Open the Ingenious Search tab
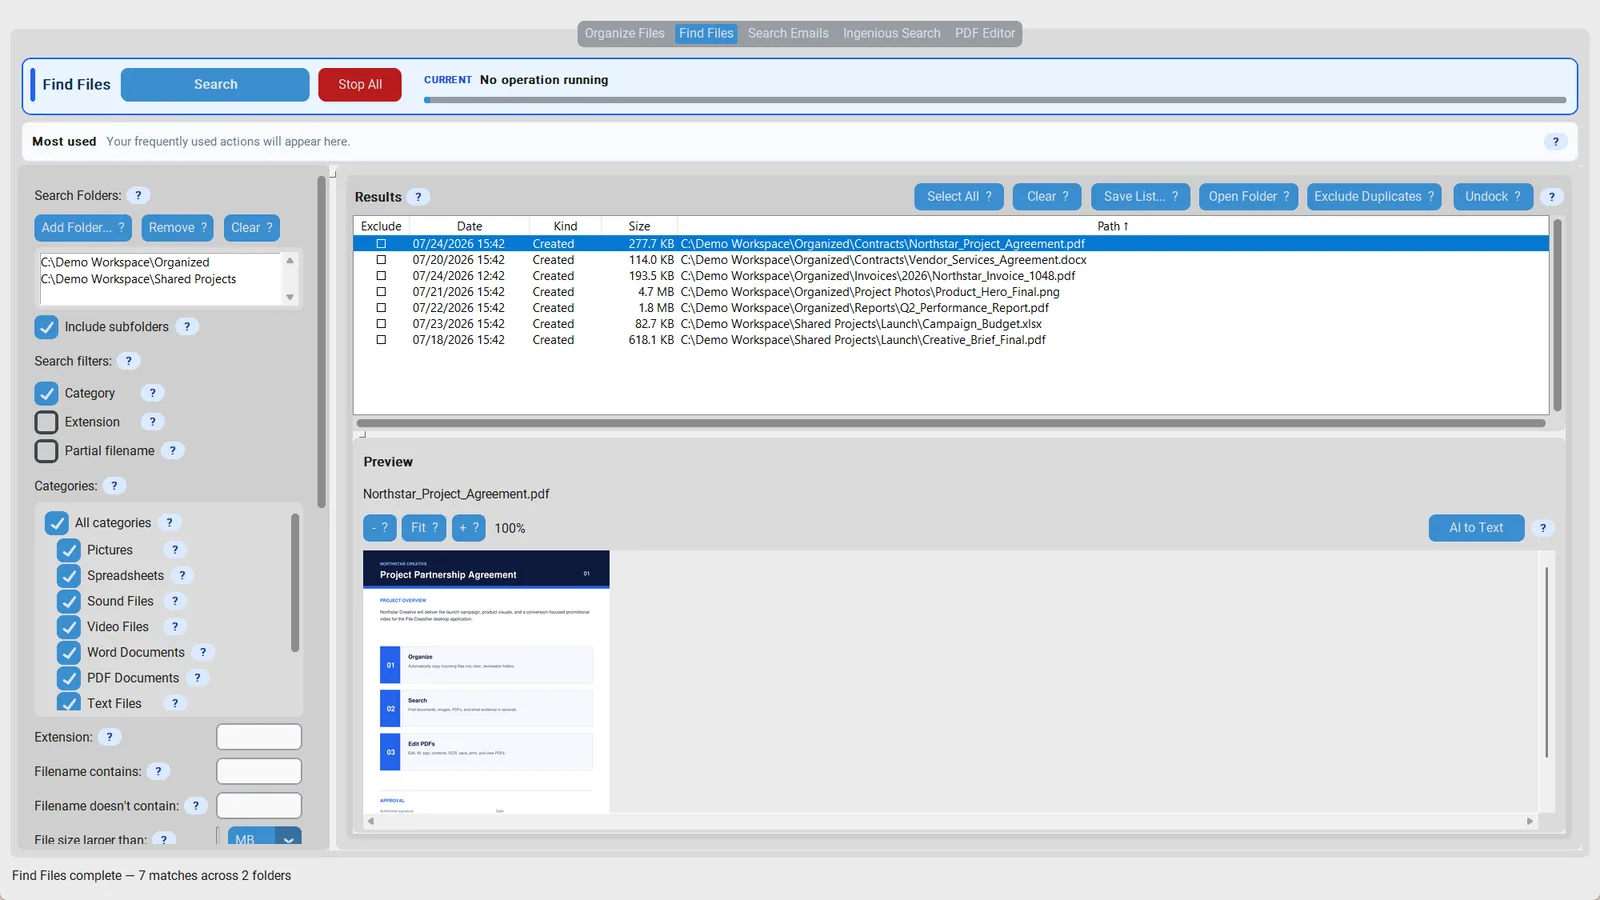 [891, 33]
